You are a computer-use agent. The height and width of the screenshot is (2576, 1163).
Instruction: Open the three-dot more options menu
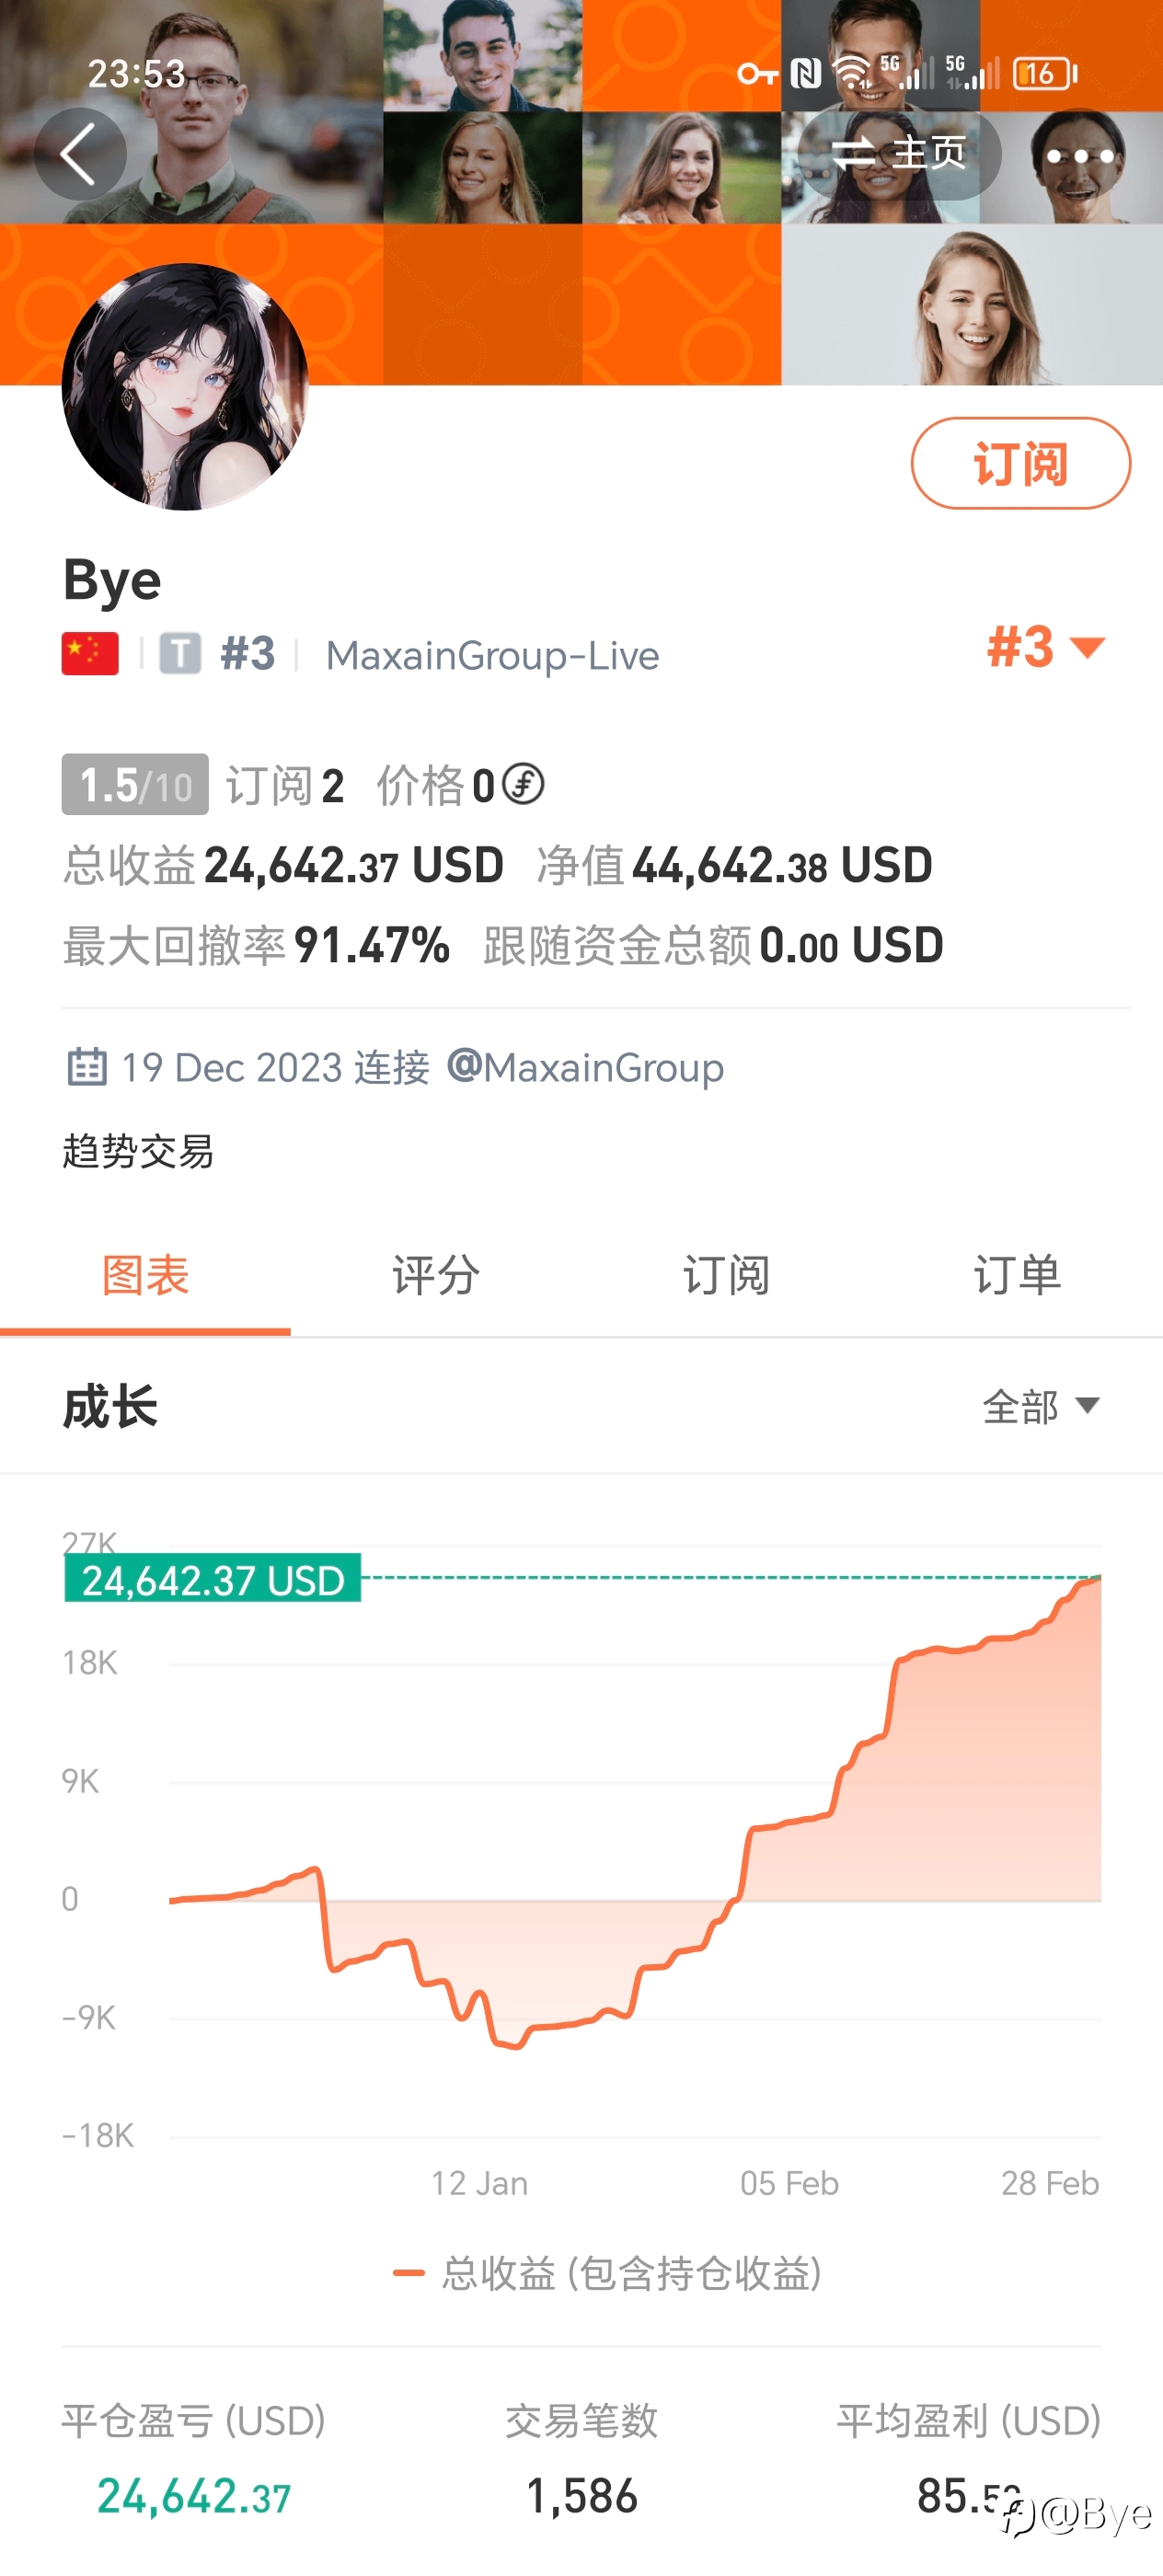tap(1080, 156)
